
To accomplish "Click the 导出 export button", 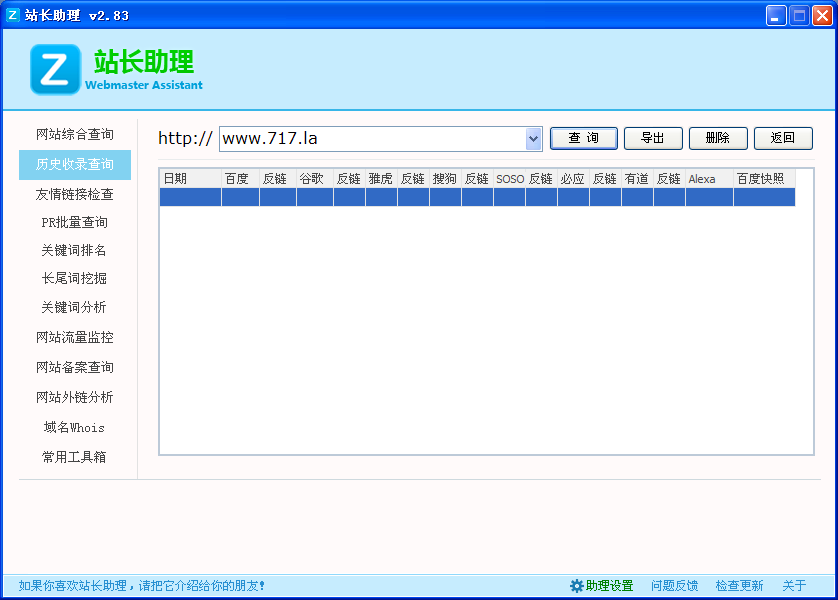I will [x=653, y=138].
